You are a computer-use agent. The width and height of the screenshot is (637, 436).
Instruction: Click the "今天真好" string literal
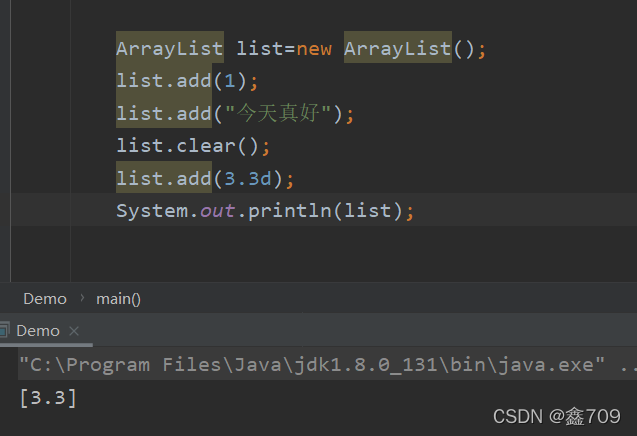click(x=277, y=113)
